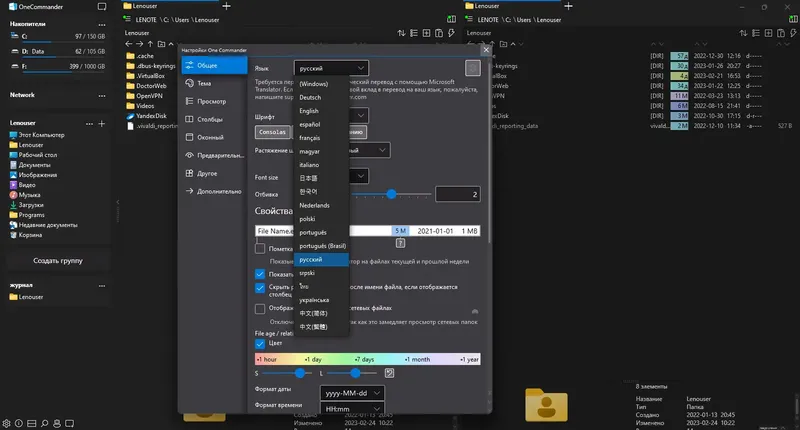Add new tab in left pane

(227, 6)
